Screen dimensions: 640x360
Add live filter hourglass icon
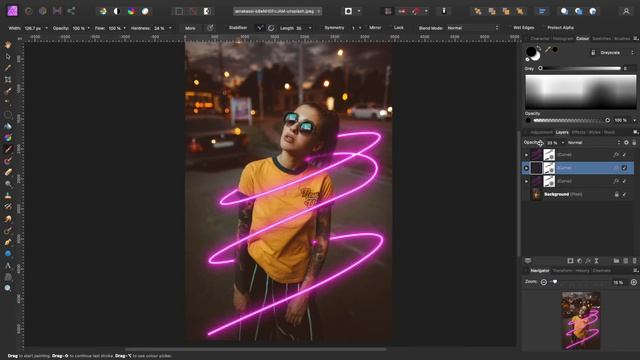596,260
